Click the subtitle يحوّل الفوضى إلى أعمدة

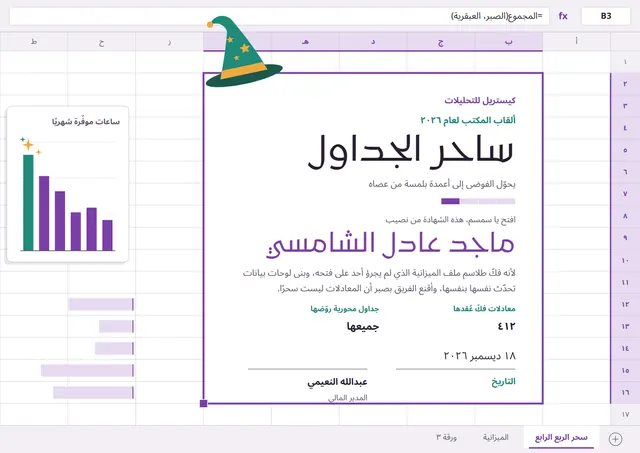(442, 184)
